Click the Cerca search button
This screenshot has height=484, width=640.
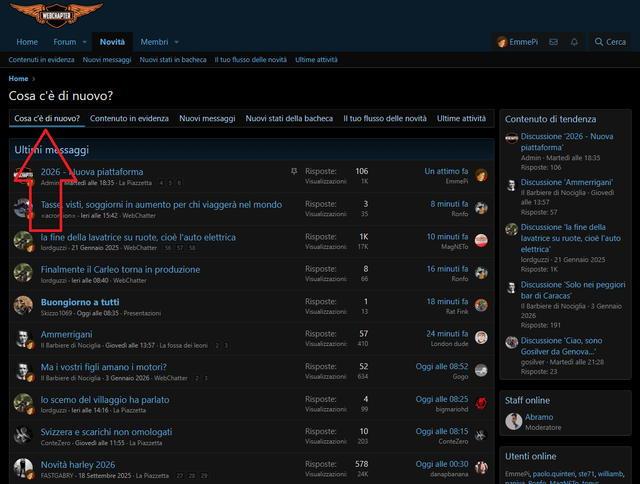click(x=610, y=42)
